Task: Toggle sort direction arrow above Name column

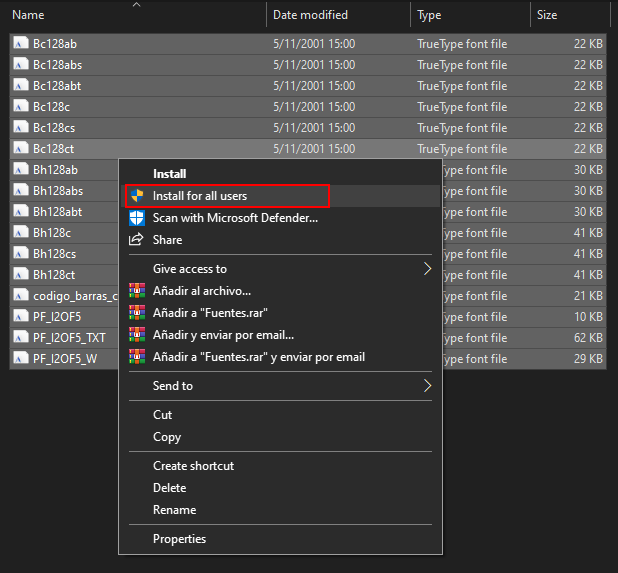Action: coord(136,5)
